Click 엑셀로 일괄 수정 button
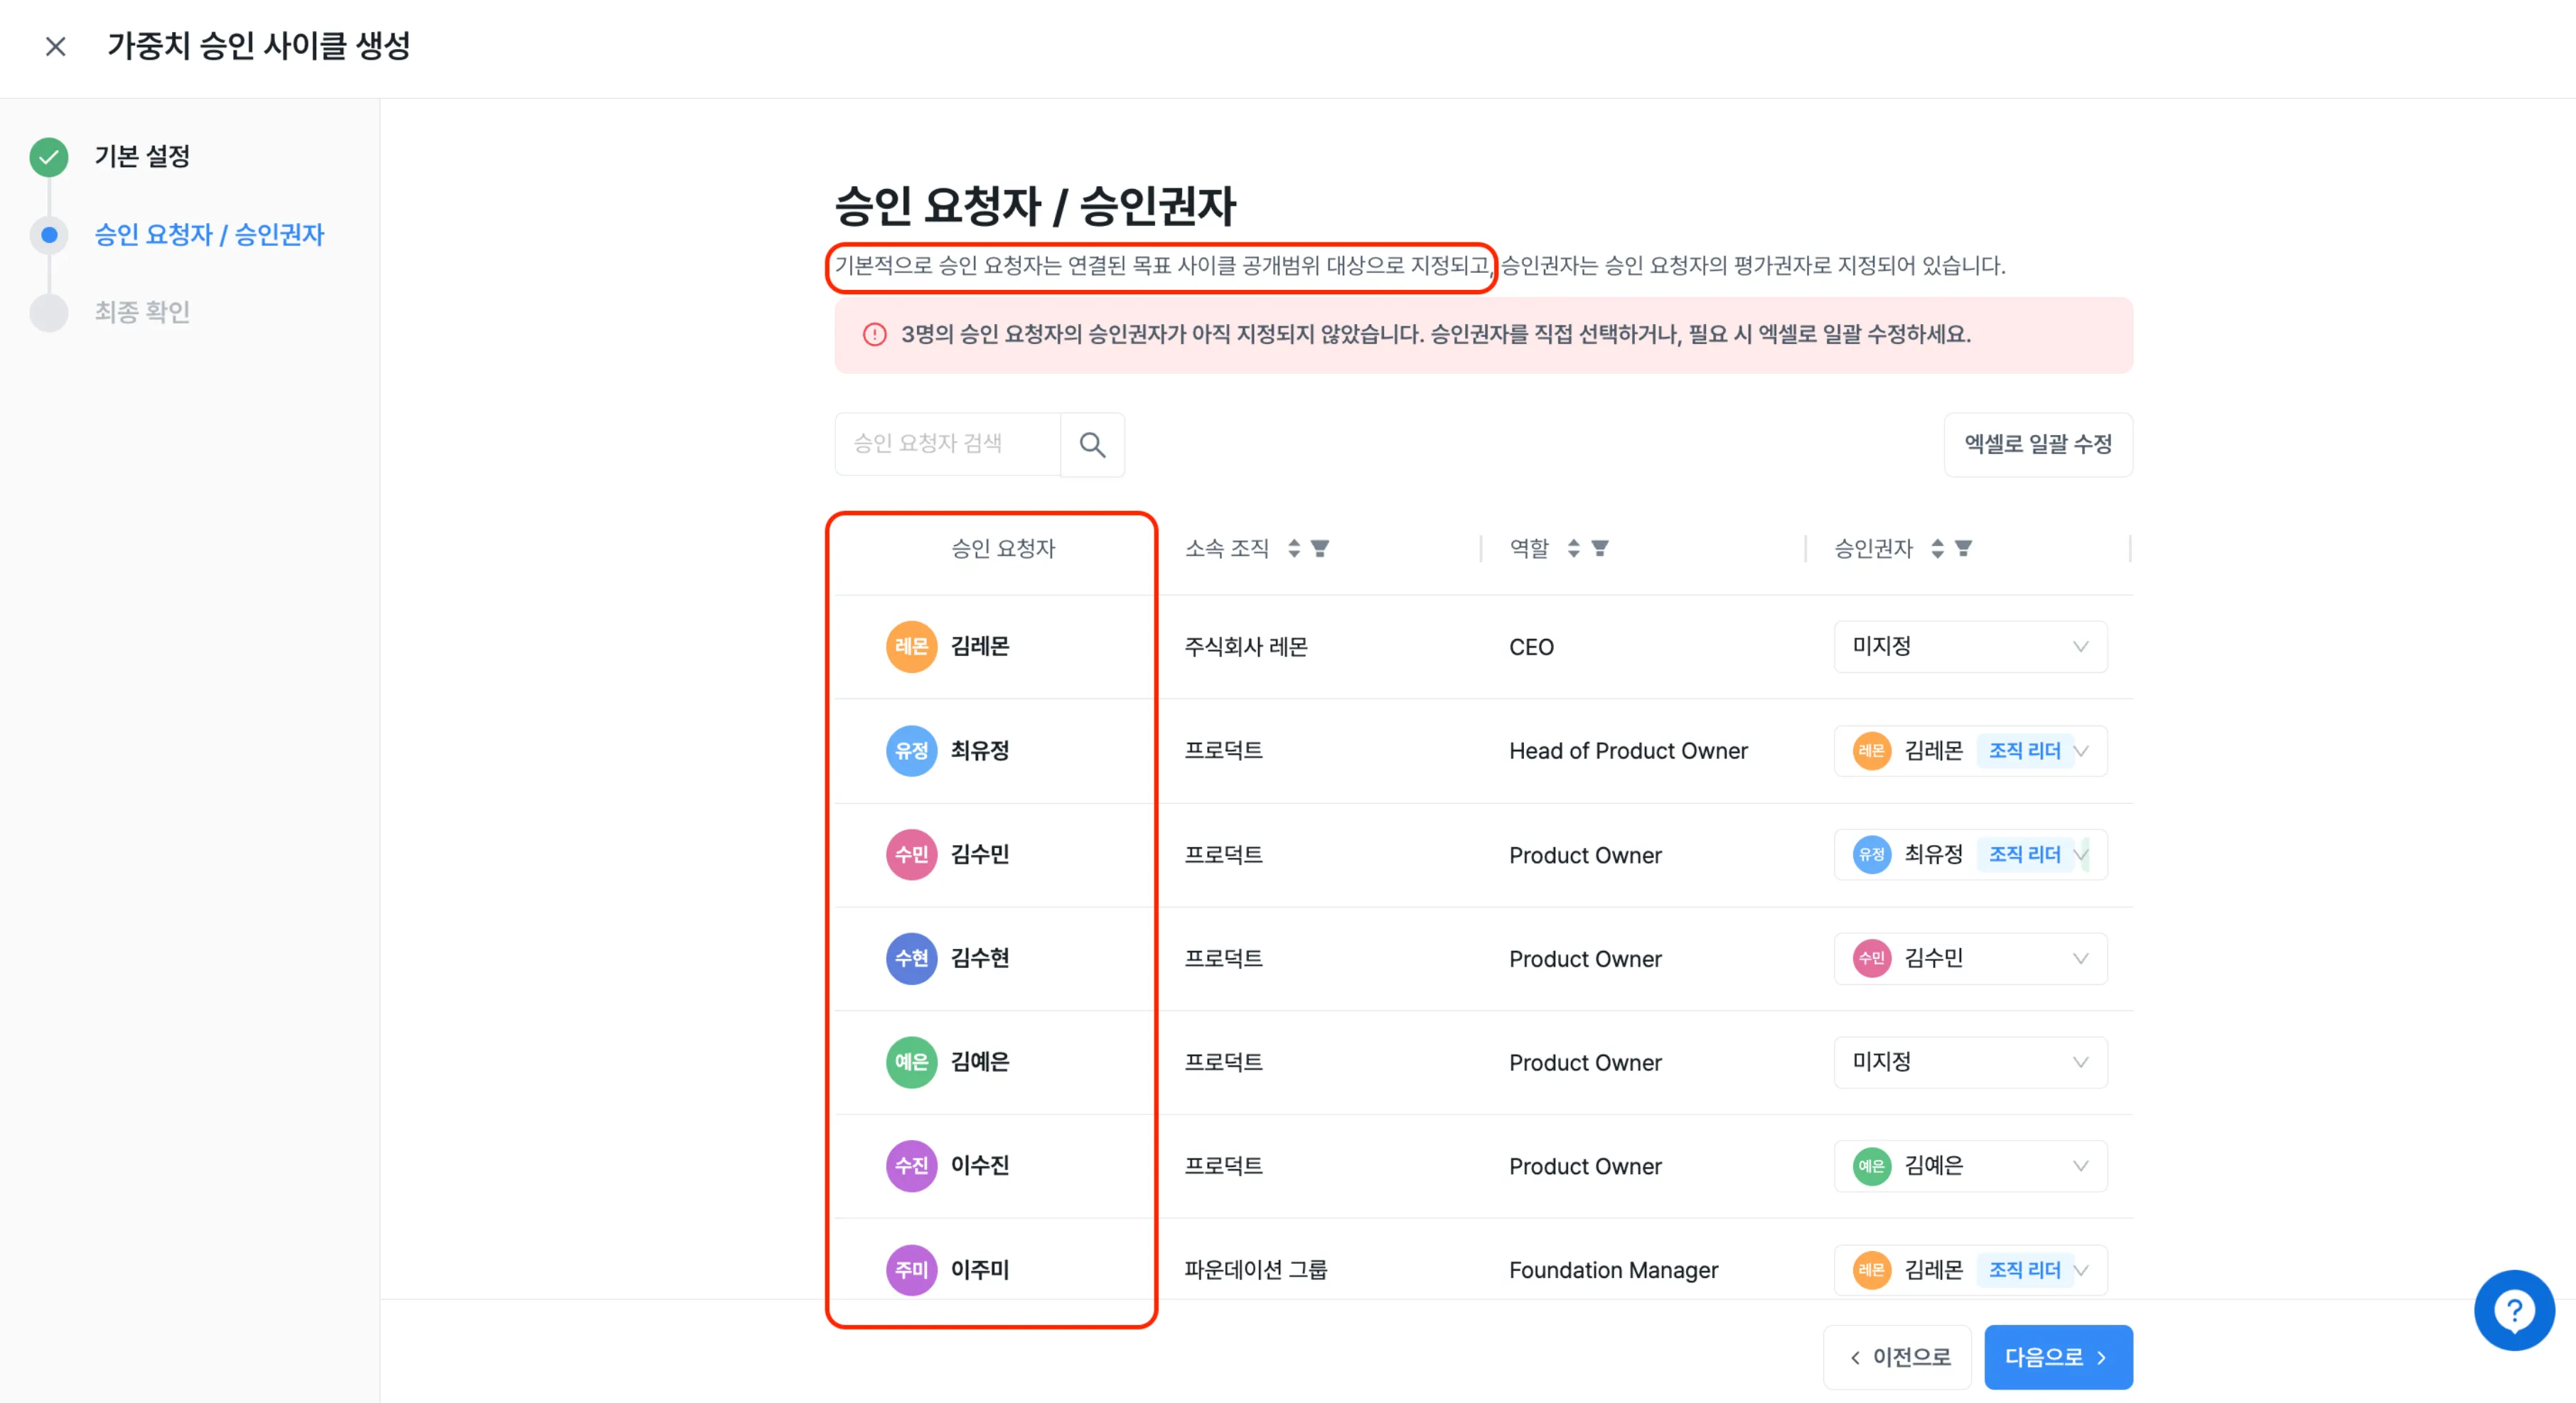Image resolution: width=2576 pixels, height=1403 pixels. [2038, 445]
